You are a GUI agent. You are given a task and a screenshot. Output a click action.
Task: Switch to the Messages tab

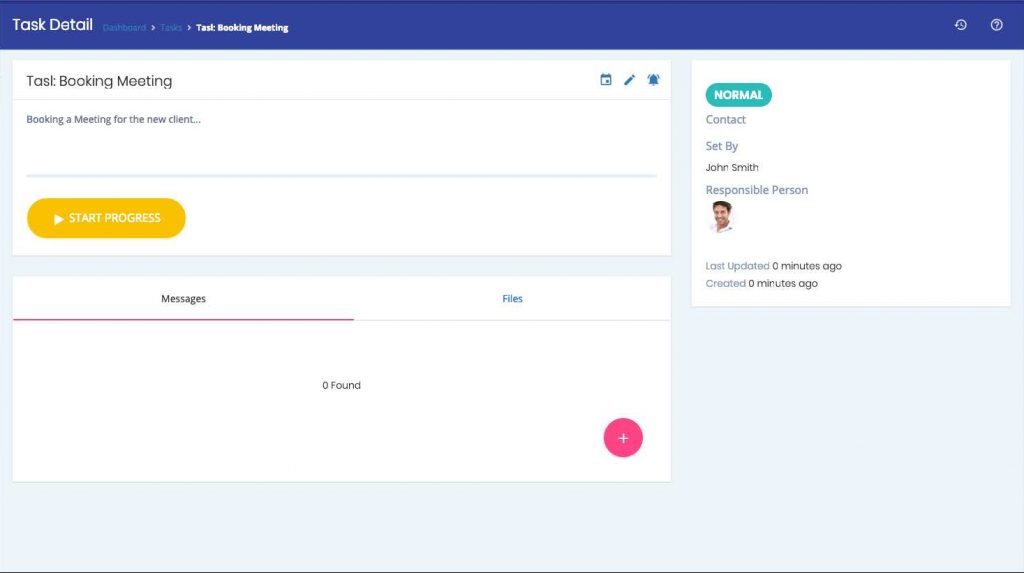click(183, 299)
